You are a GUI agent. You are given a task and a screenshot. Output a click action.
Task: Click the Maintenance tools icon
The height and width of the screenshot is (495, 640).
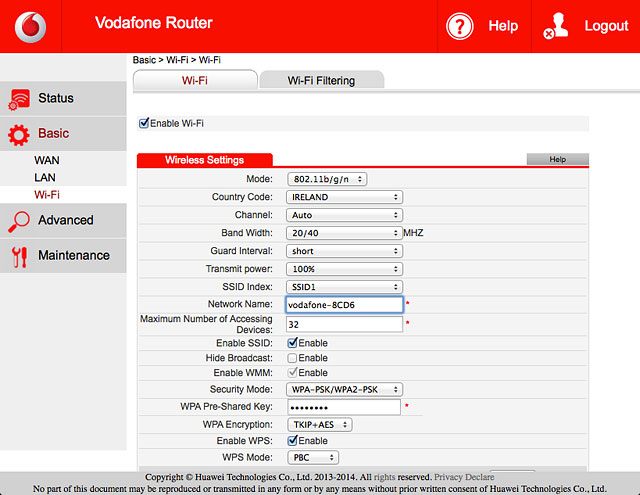pos(19,257)
